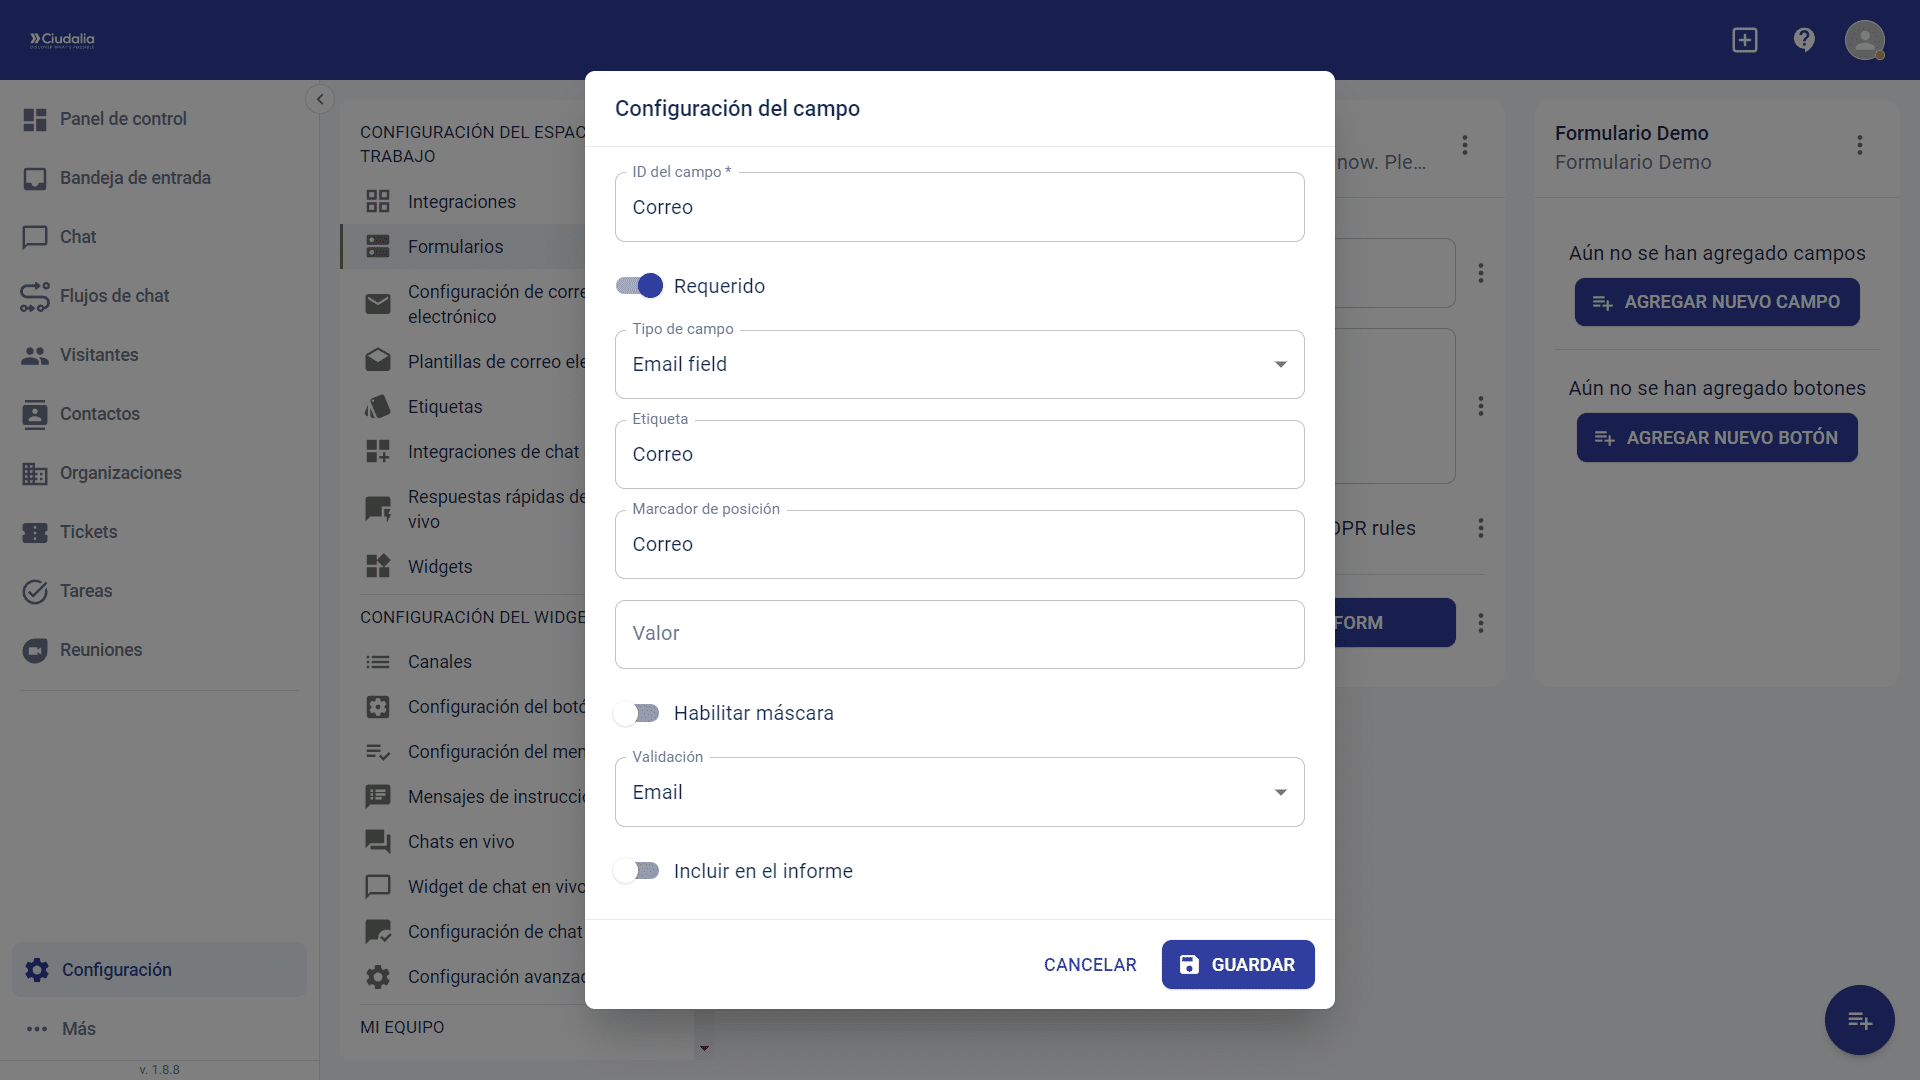
Task: Enable the Habilitar máscara switch
Action: (x=637, y=714)
